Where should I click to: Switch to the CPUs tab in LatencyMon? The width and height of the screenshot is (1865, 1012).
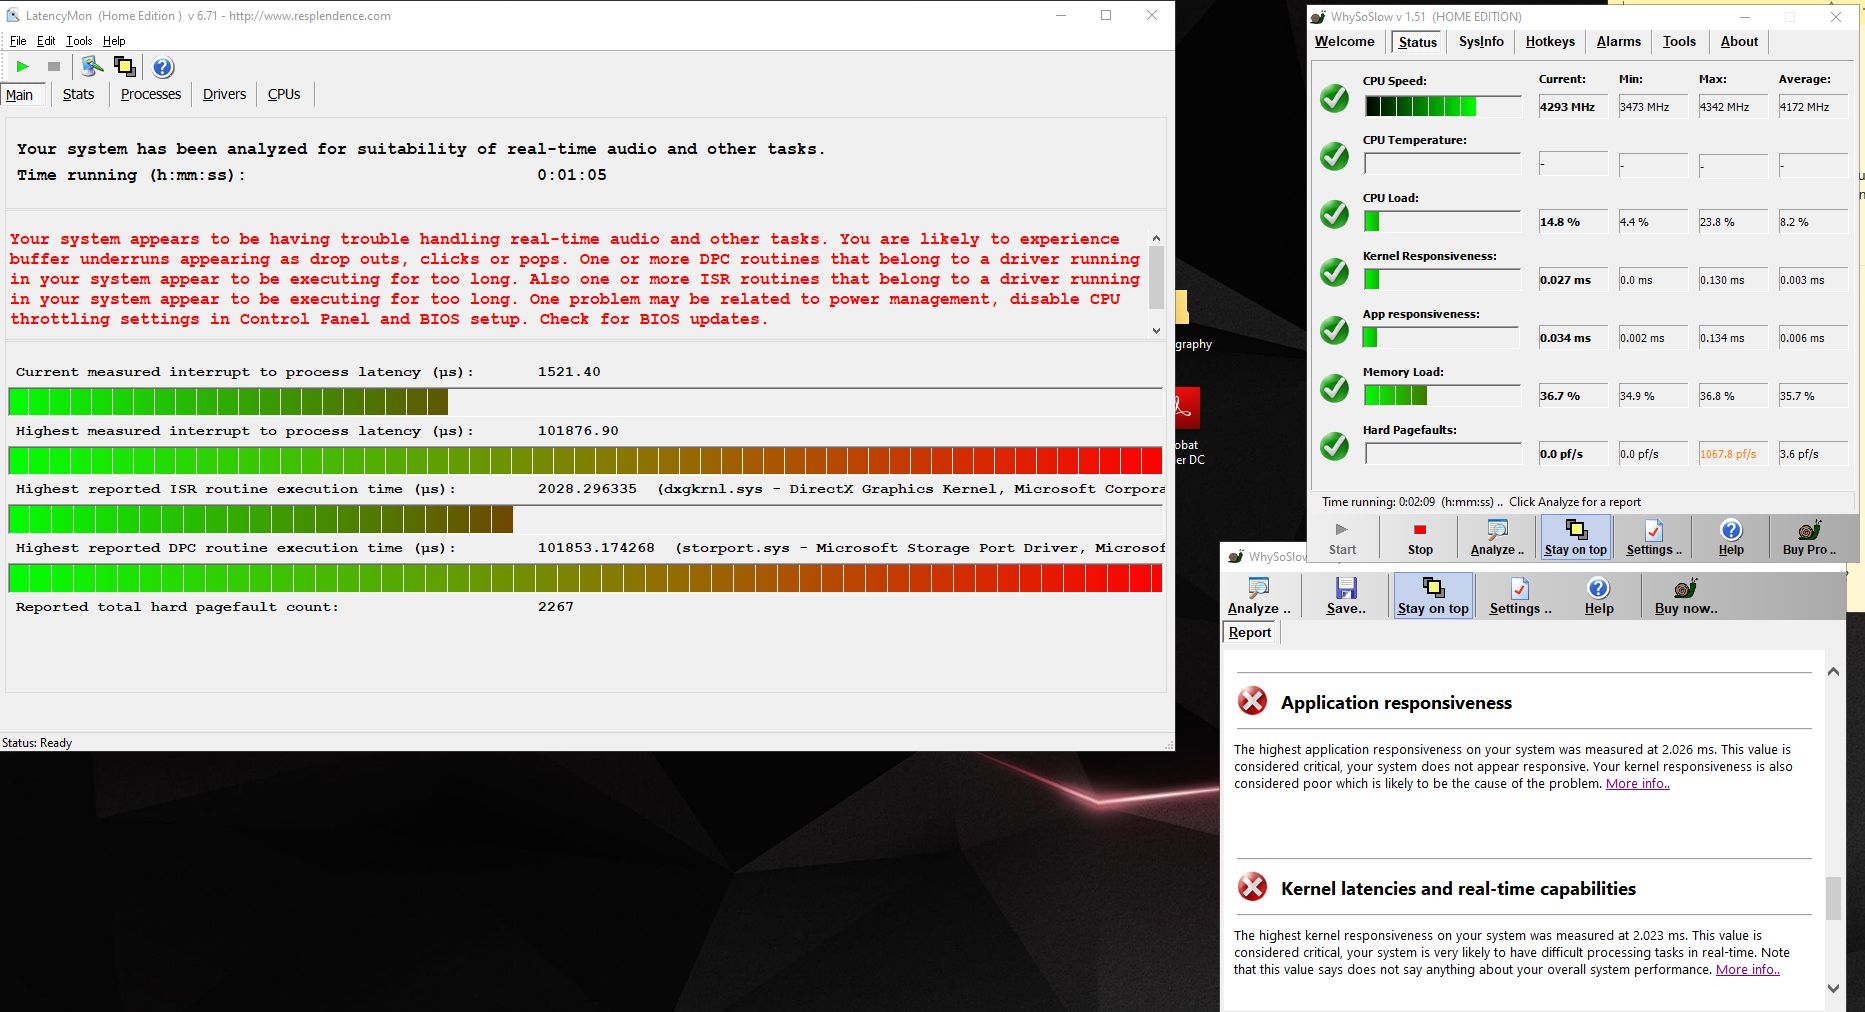tap(284, 94)
